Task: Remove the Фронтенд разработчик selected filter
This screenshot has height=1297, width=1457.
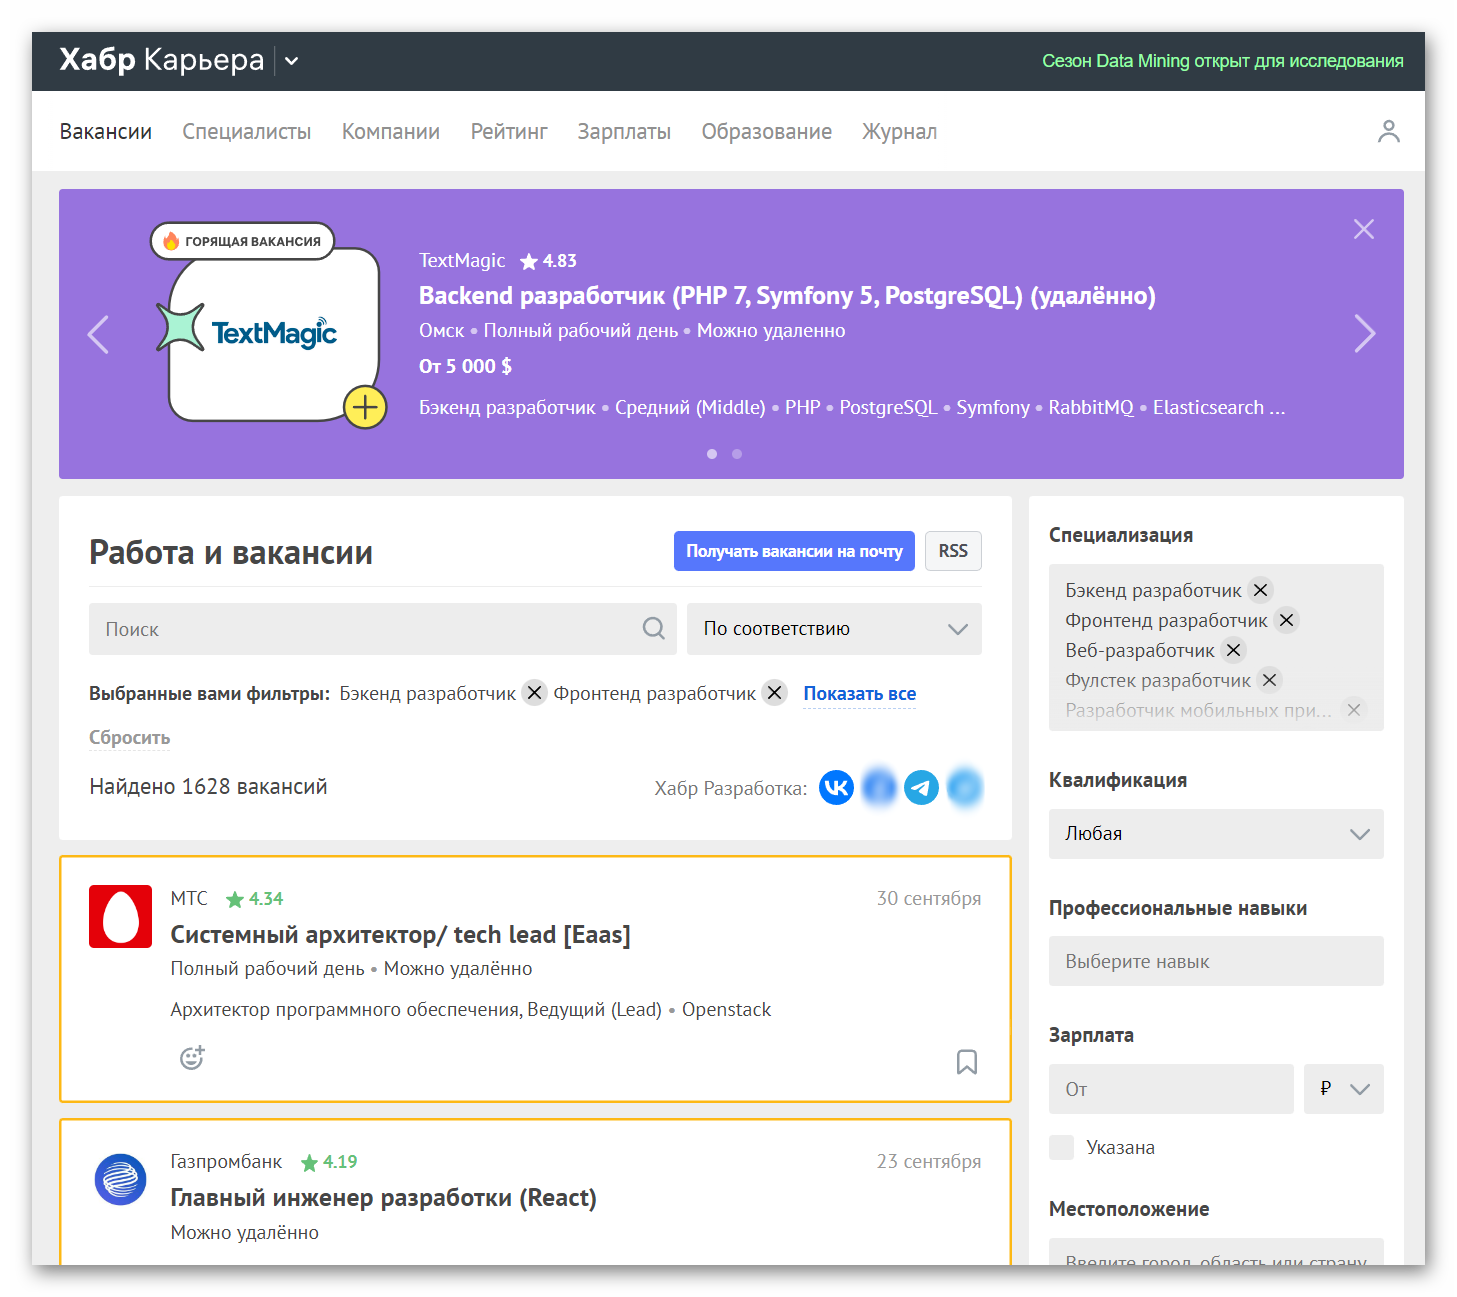Action: pos(775,693)
